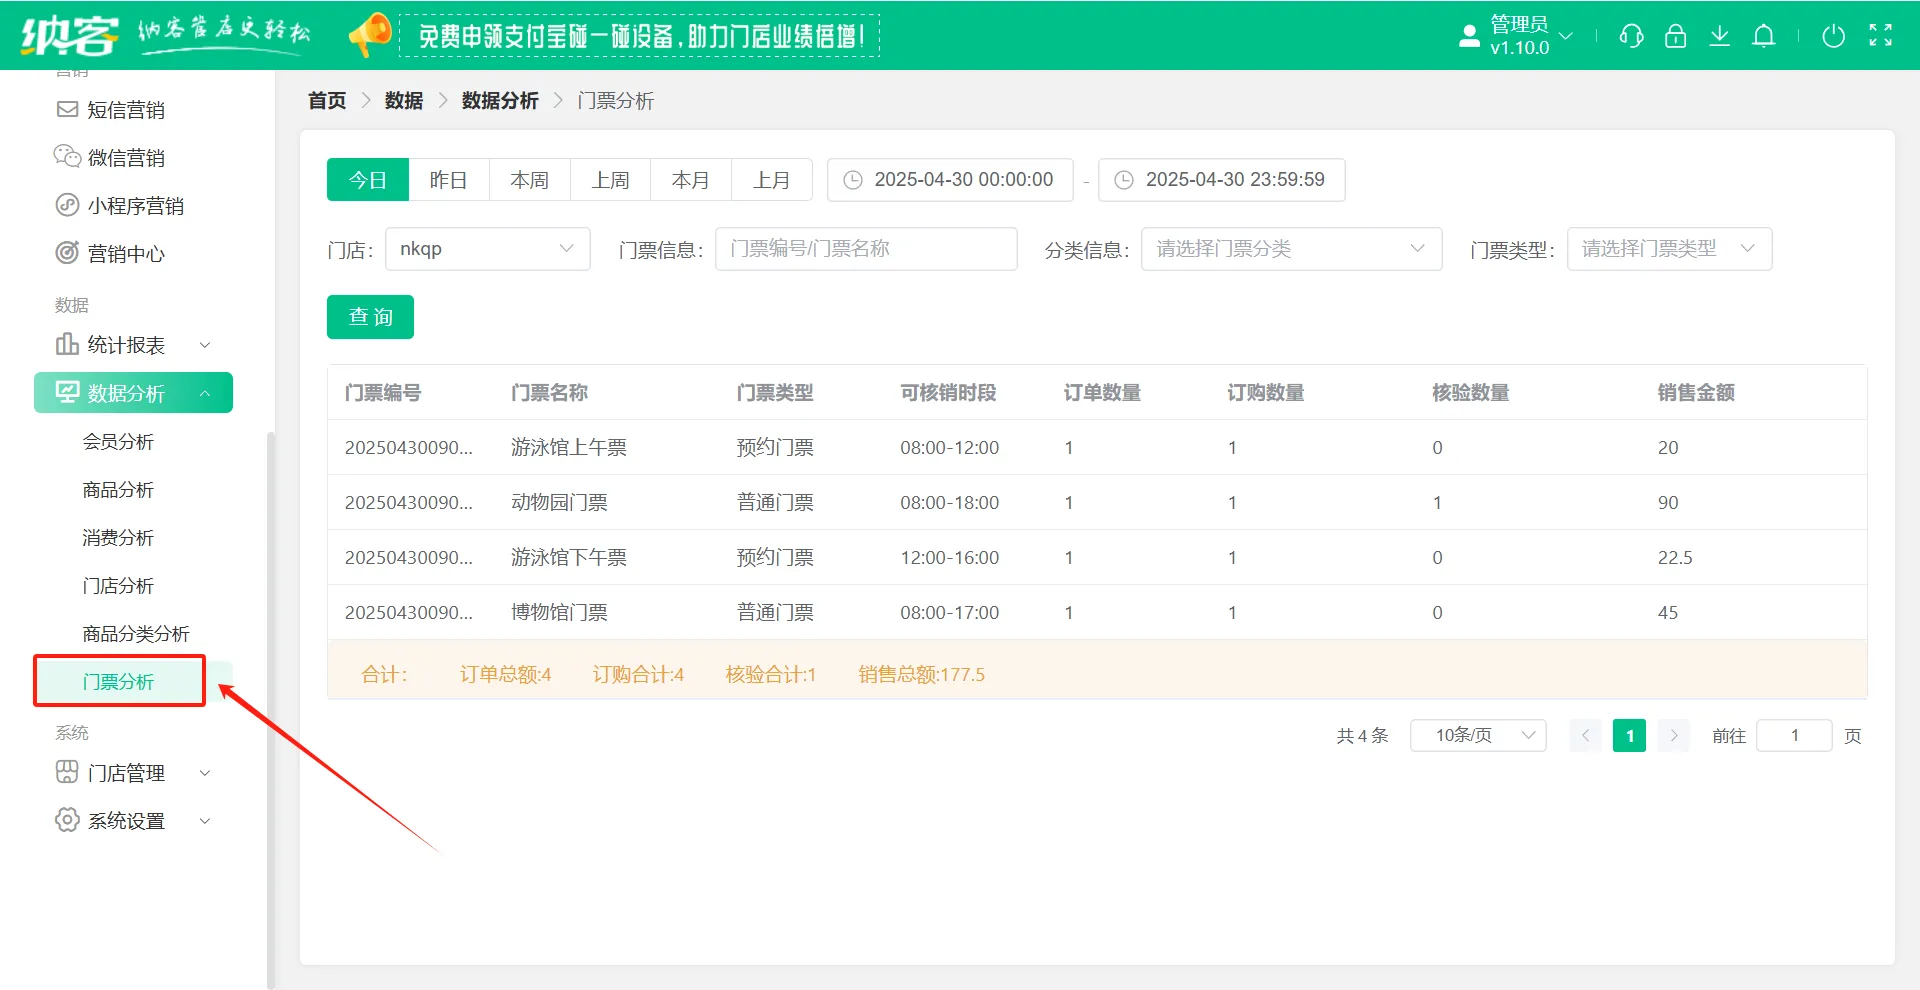This screenshot has height=990, width=1920.
Task: Click the 游泳馆上午票 row name
Action: click(569, 448)
